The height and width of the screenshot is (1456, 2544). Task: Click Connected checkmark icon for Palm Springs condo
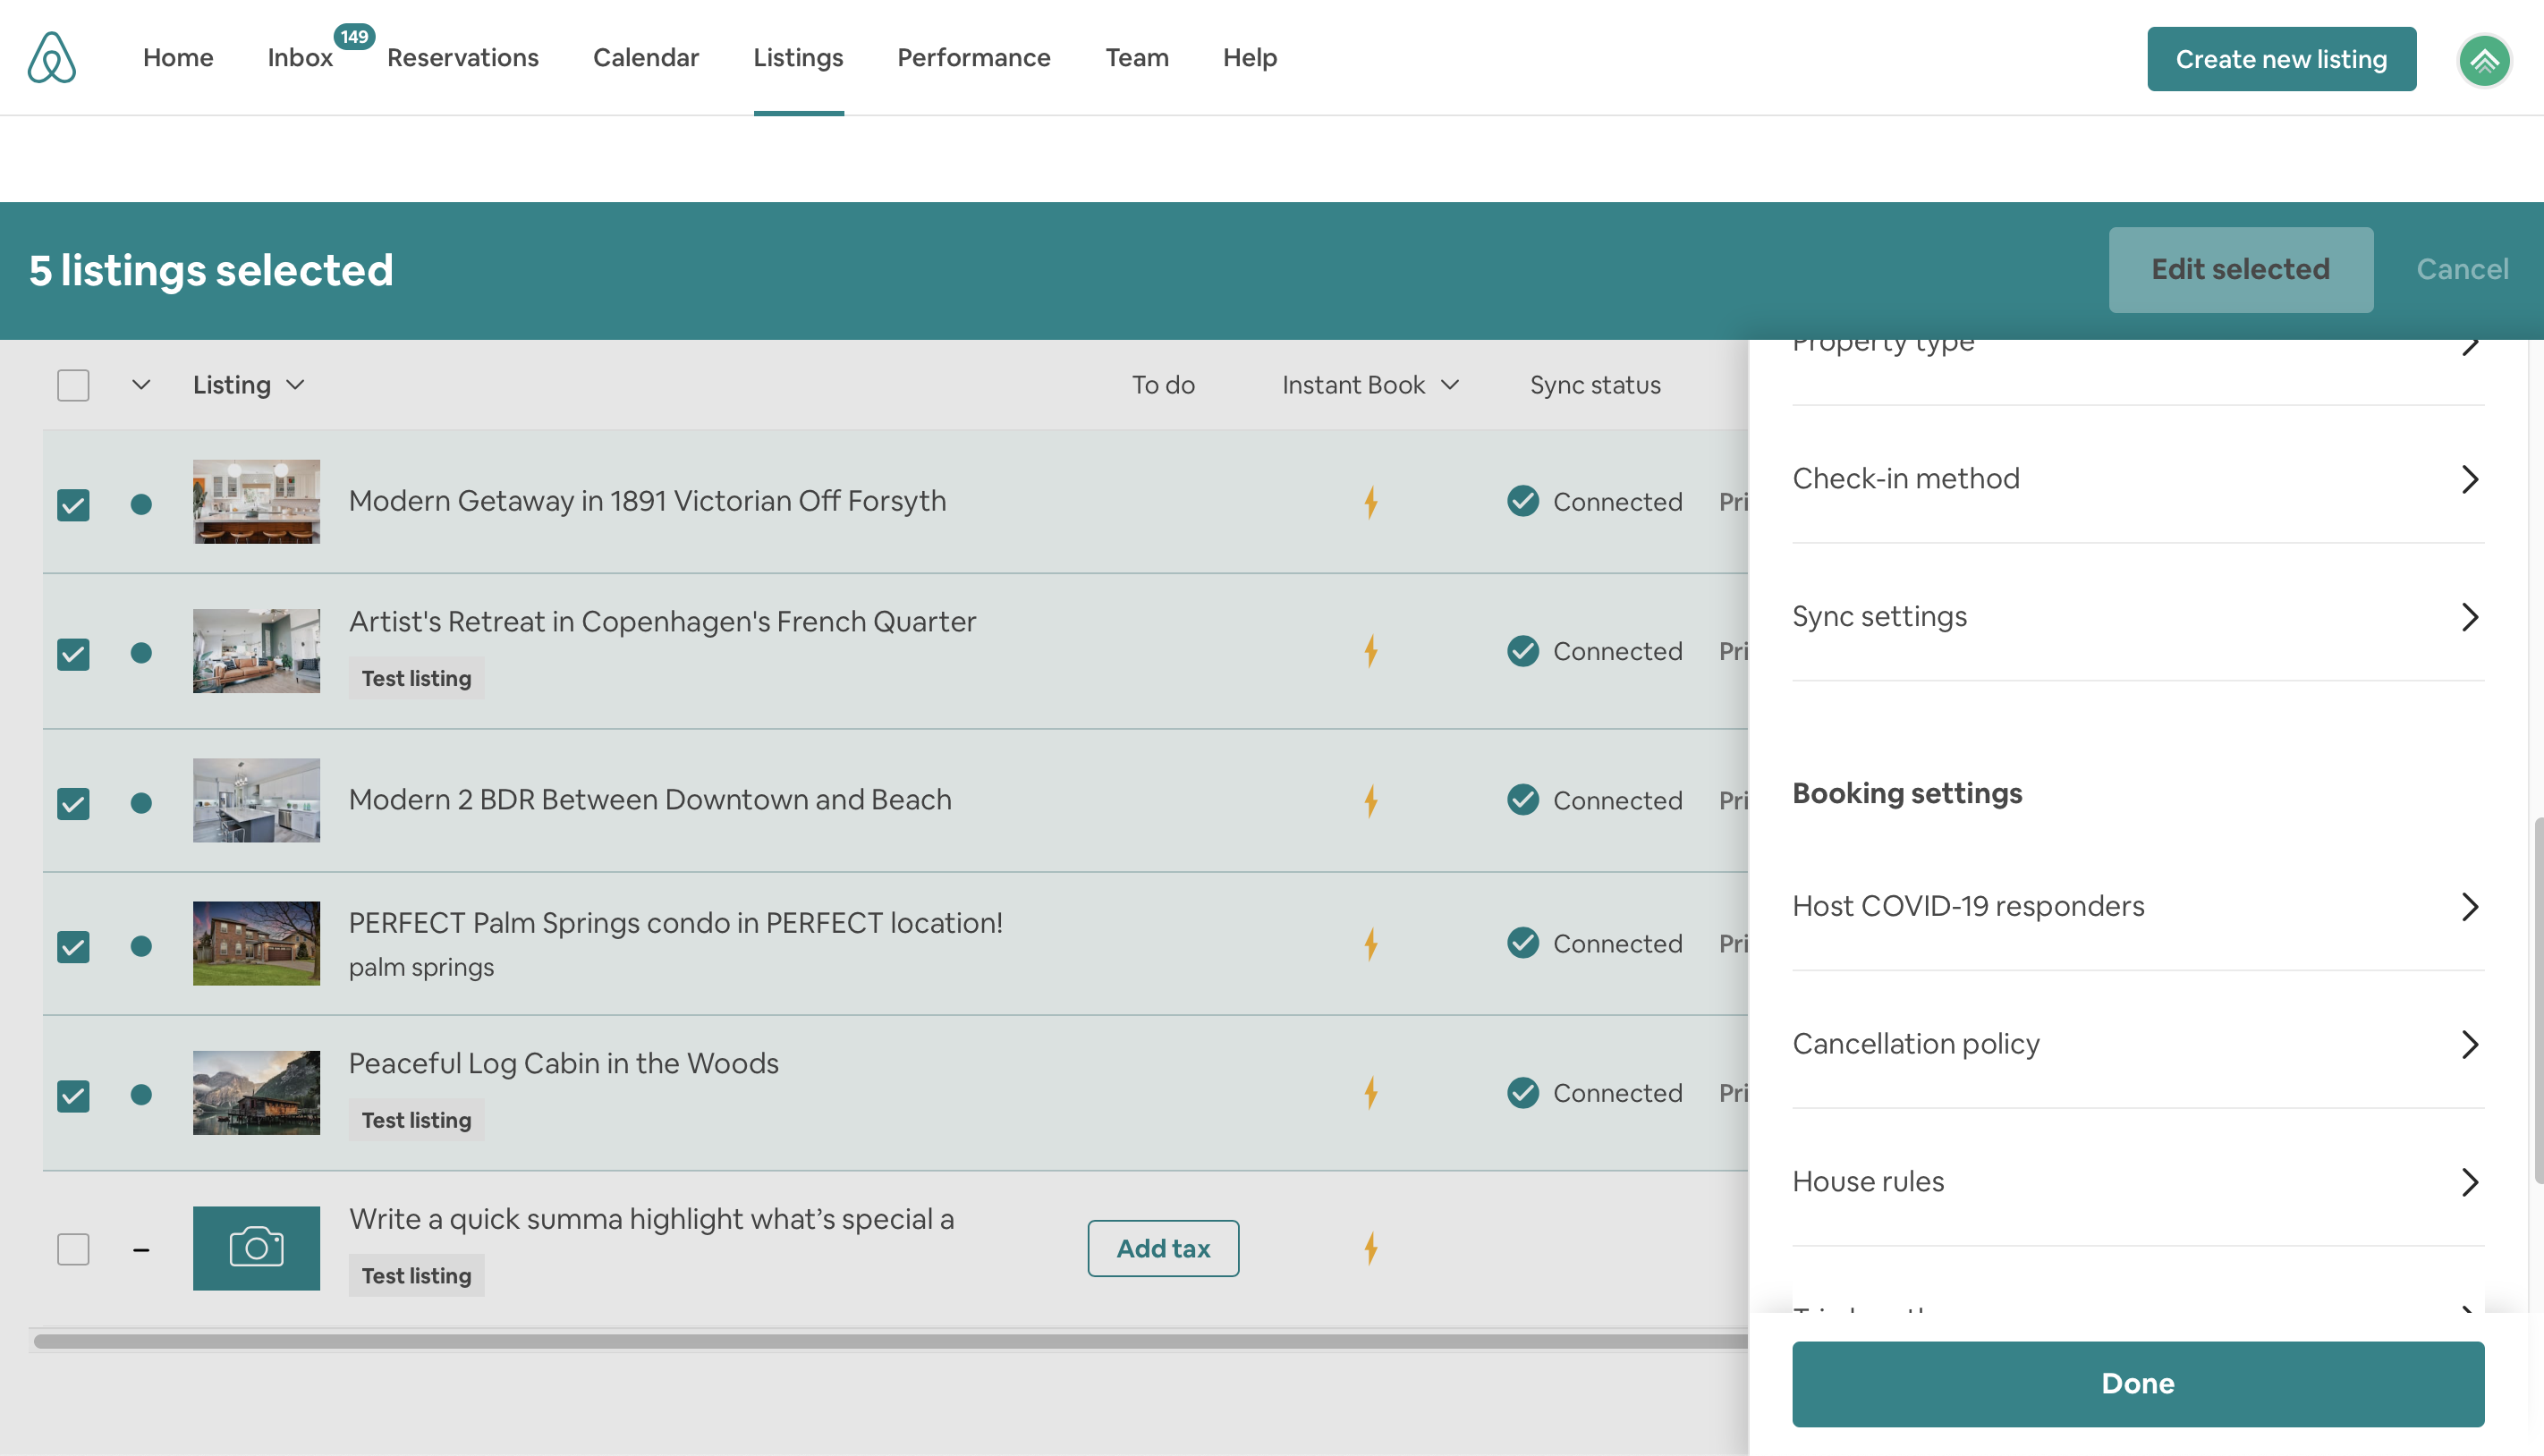click(1523, 943)
